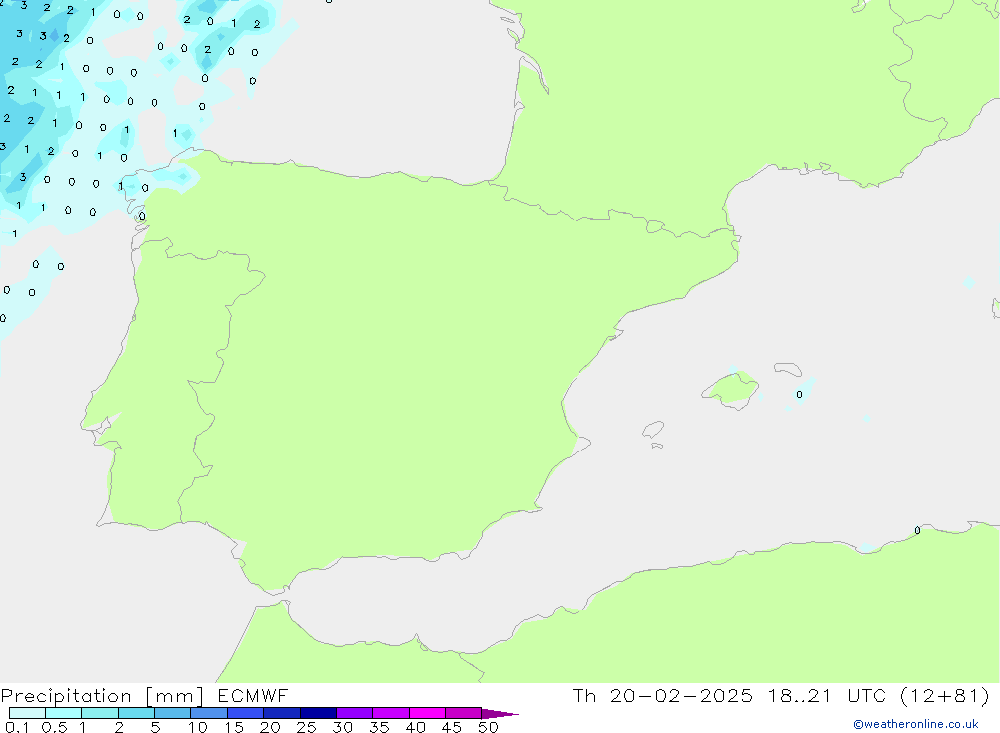Viewport: 1000px width, 733px height.
Task: Choose the 15–20 mm legend color box
Action: 246,713
